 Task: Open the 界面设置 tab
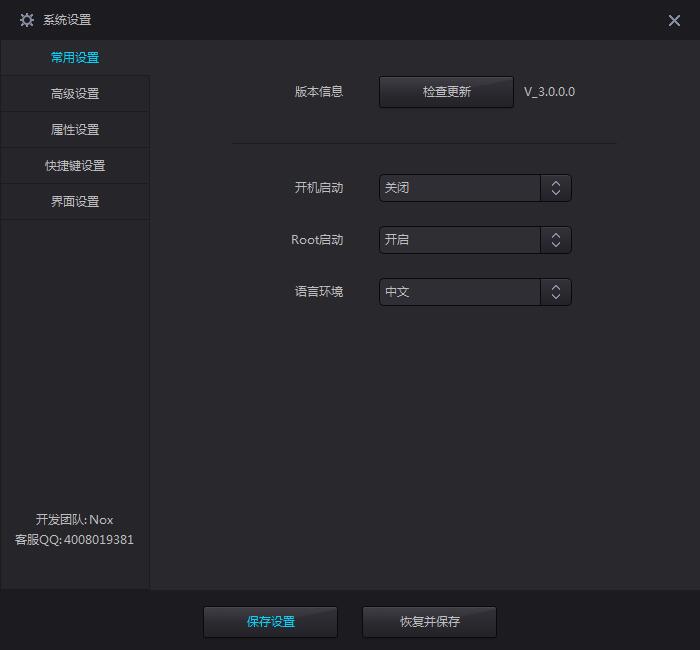[75, 202]
